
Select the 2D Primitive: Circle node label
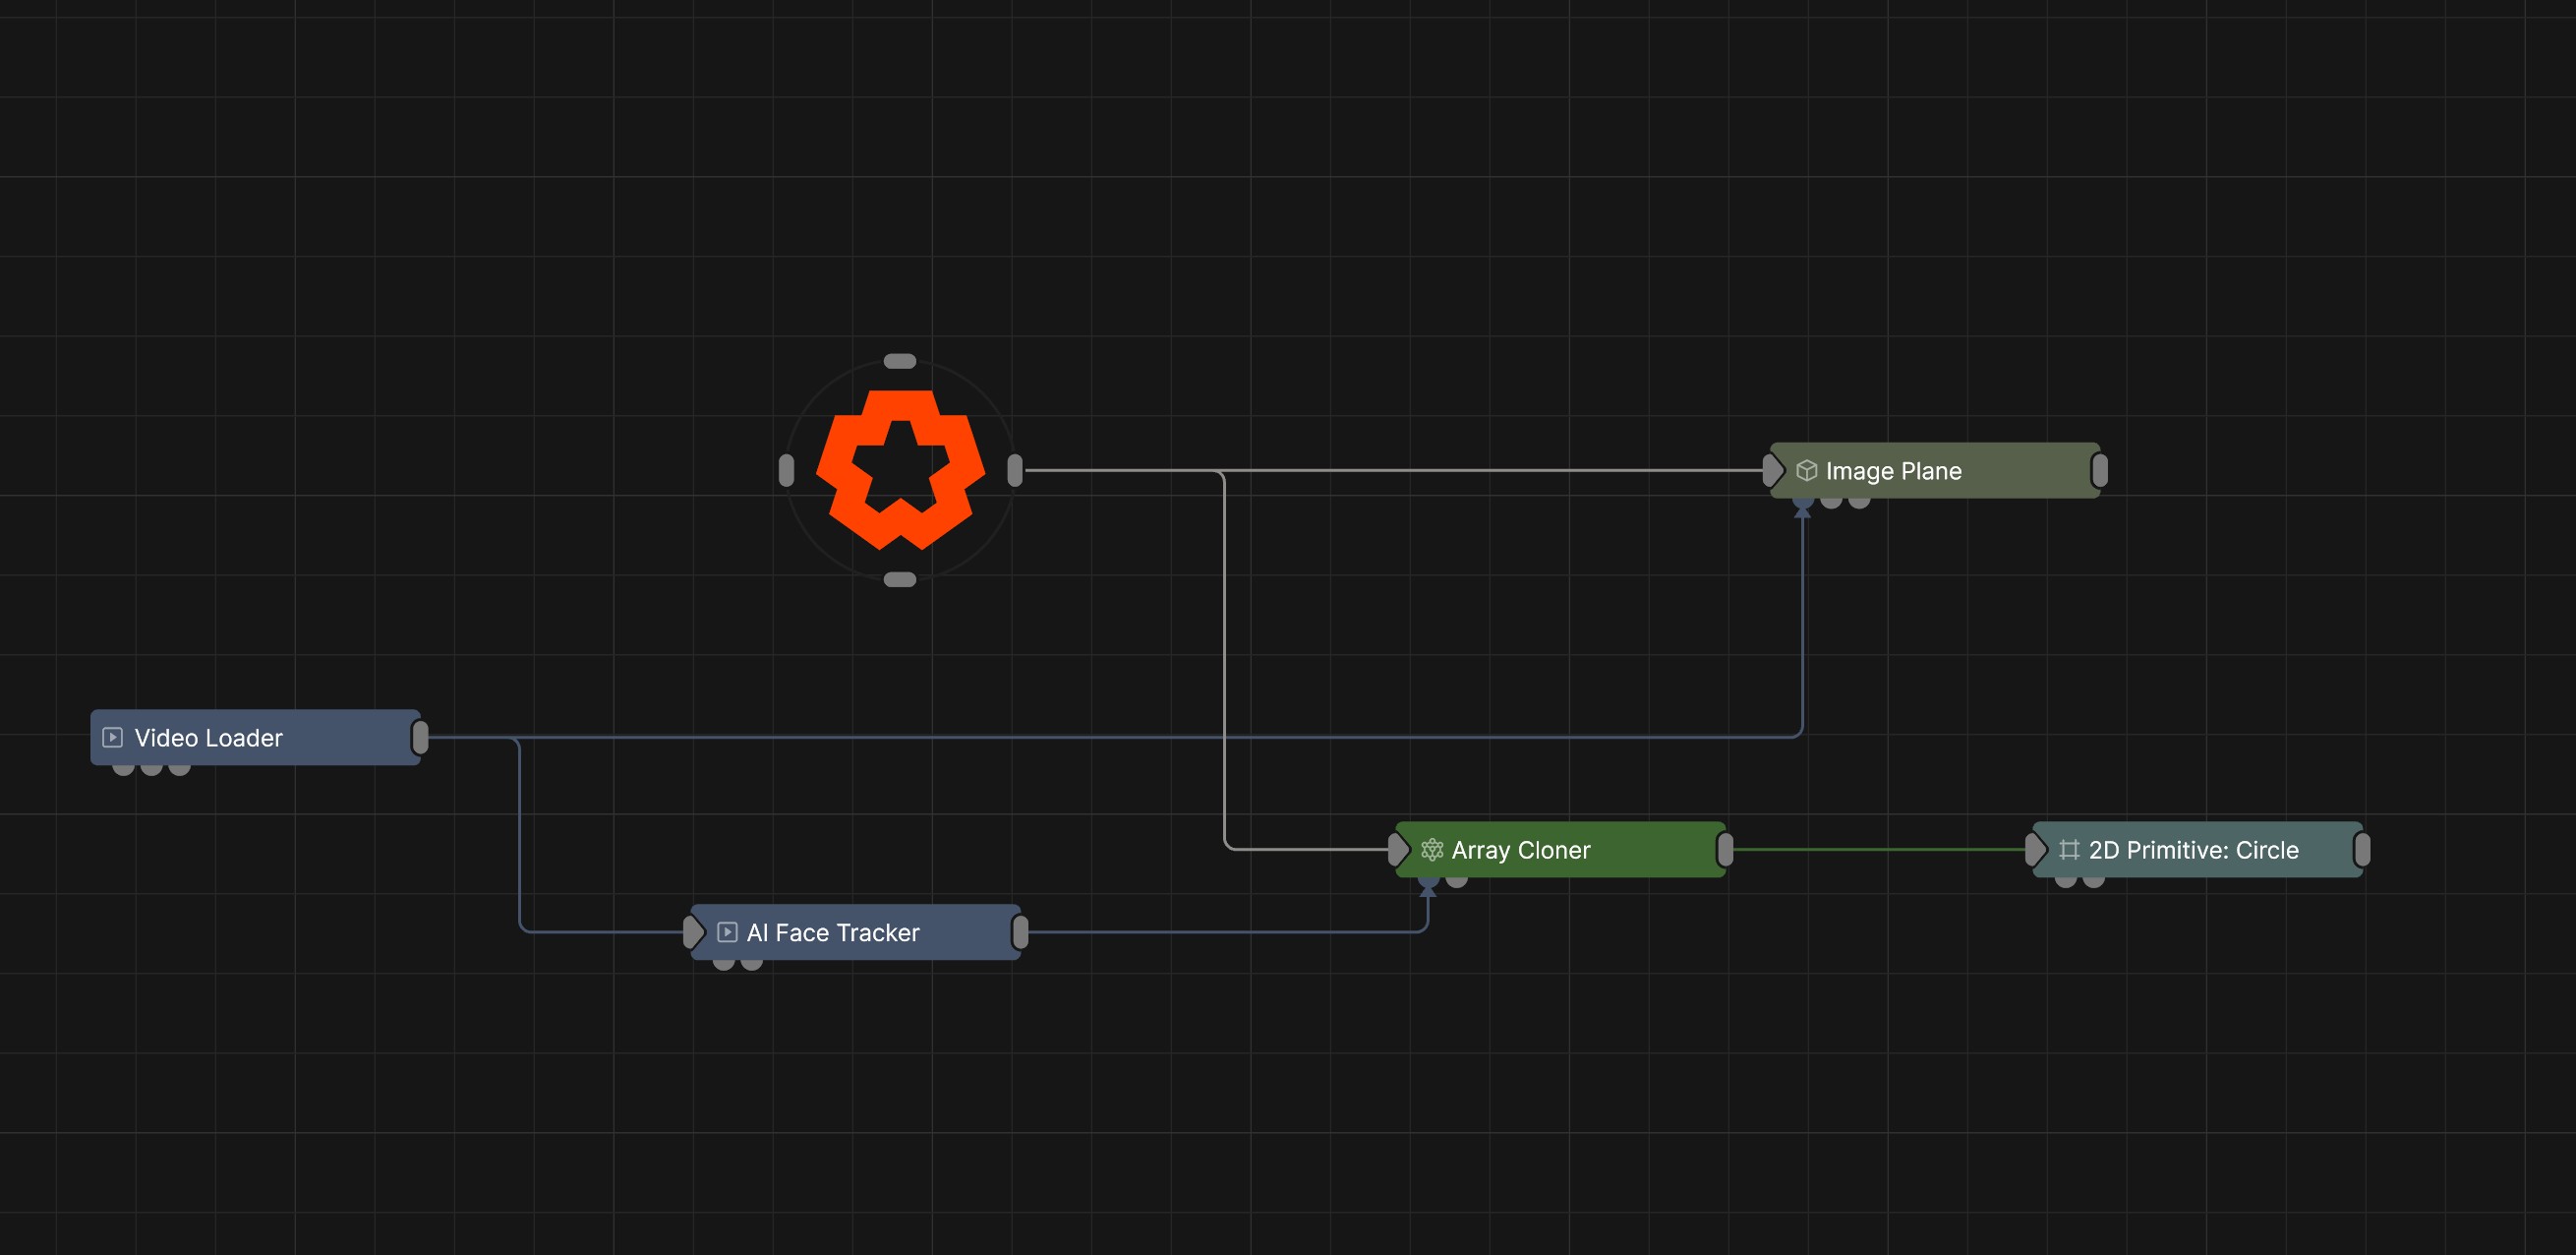coord(2193,850)
